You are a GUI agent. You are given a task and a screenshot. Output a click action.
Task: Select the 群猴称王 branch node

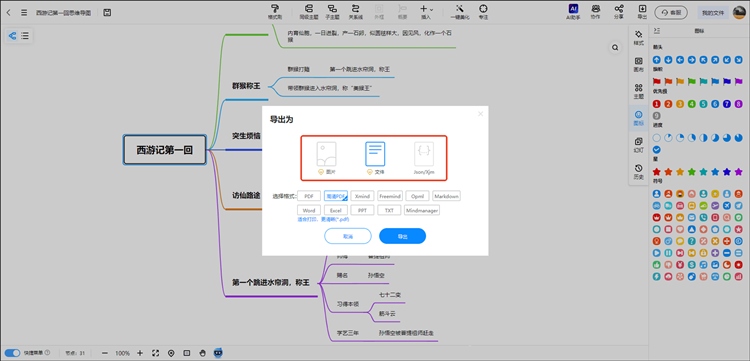click(246, 86)
